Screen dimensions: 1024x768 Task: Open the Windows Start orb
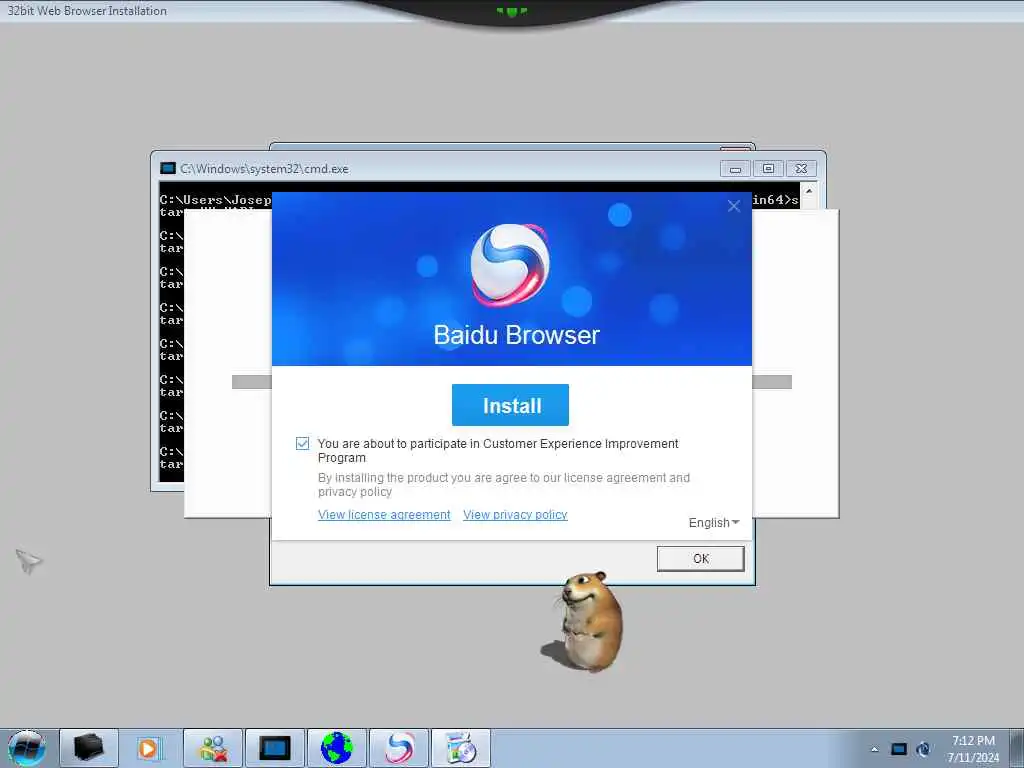pos(26,748)
